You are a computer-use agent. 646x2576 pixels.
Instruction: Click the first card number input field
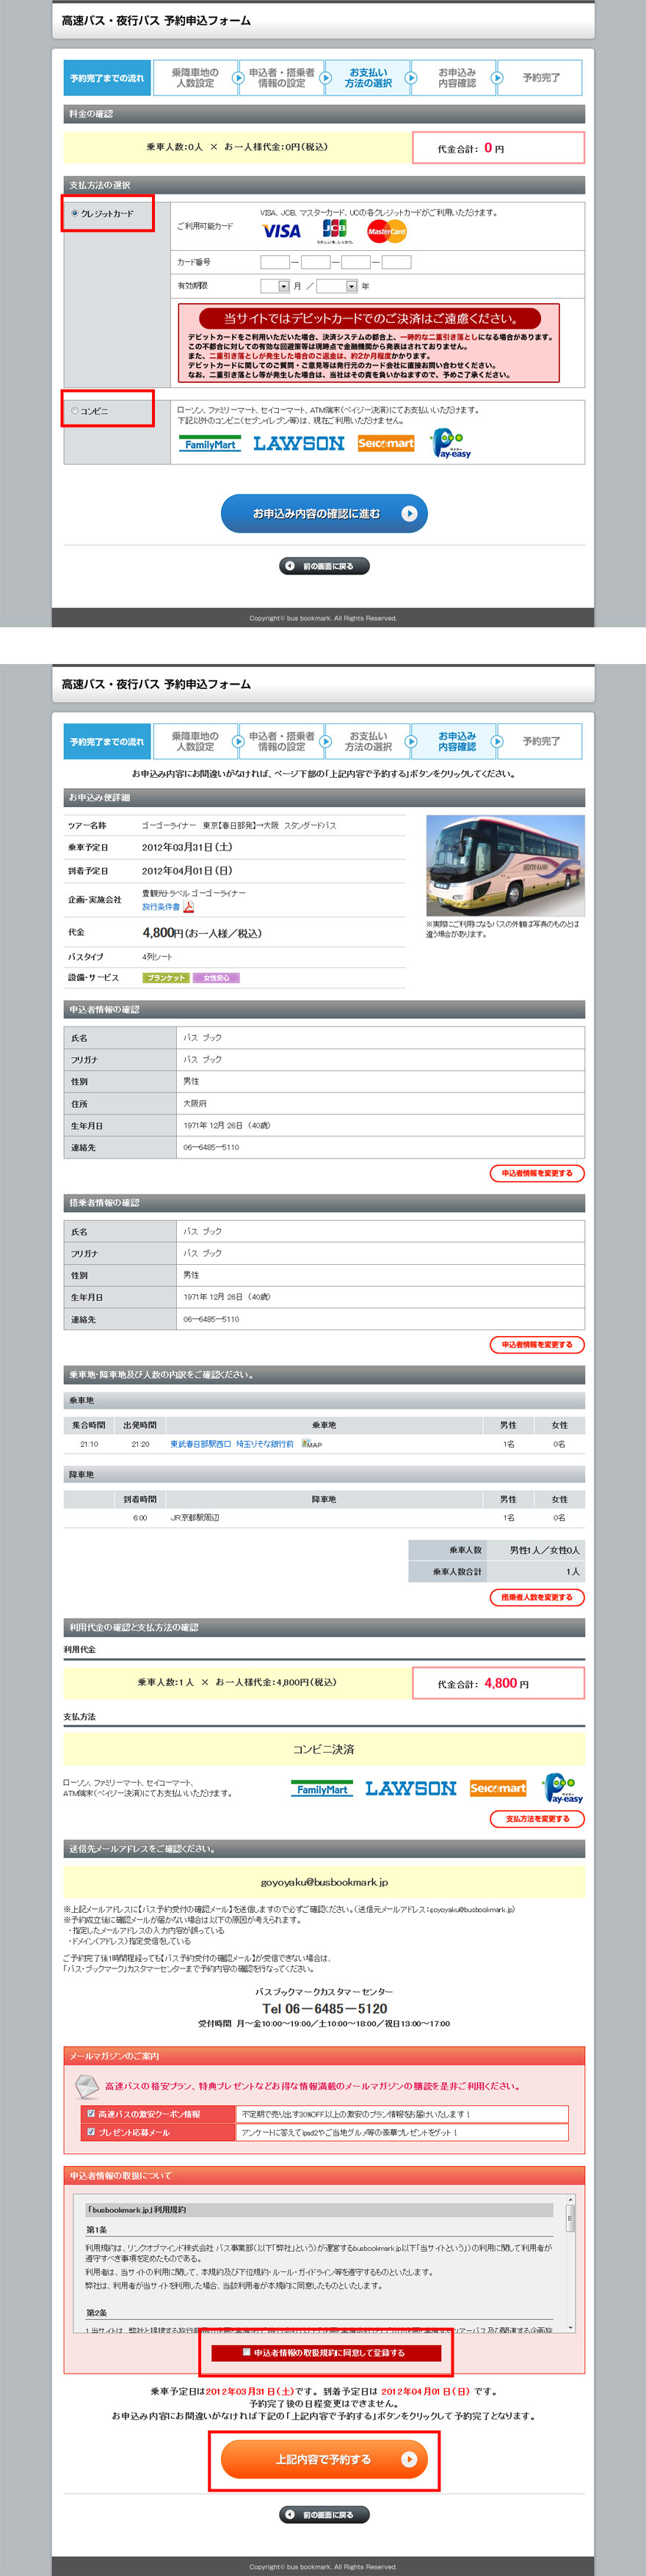275,262
